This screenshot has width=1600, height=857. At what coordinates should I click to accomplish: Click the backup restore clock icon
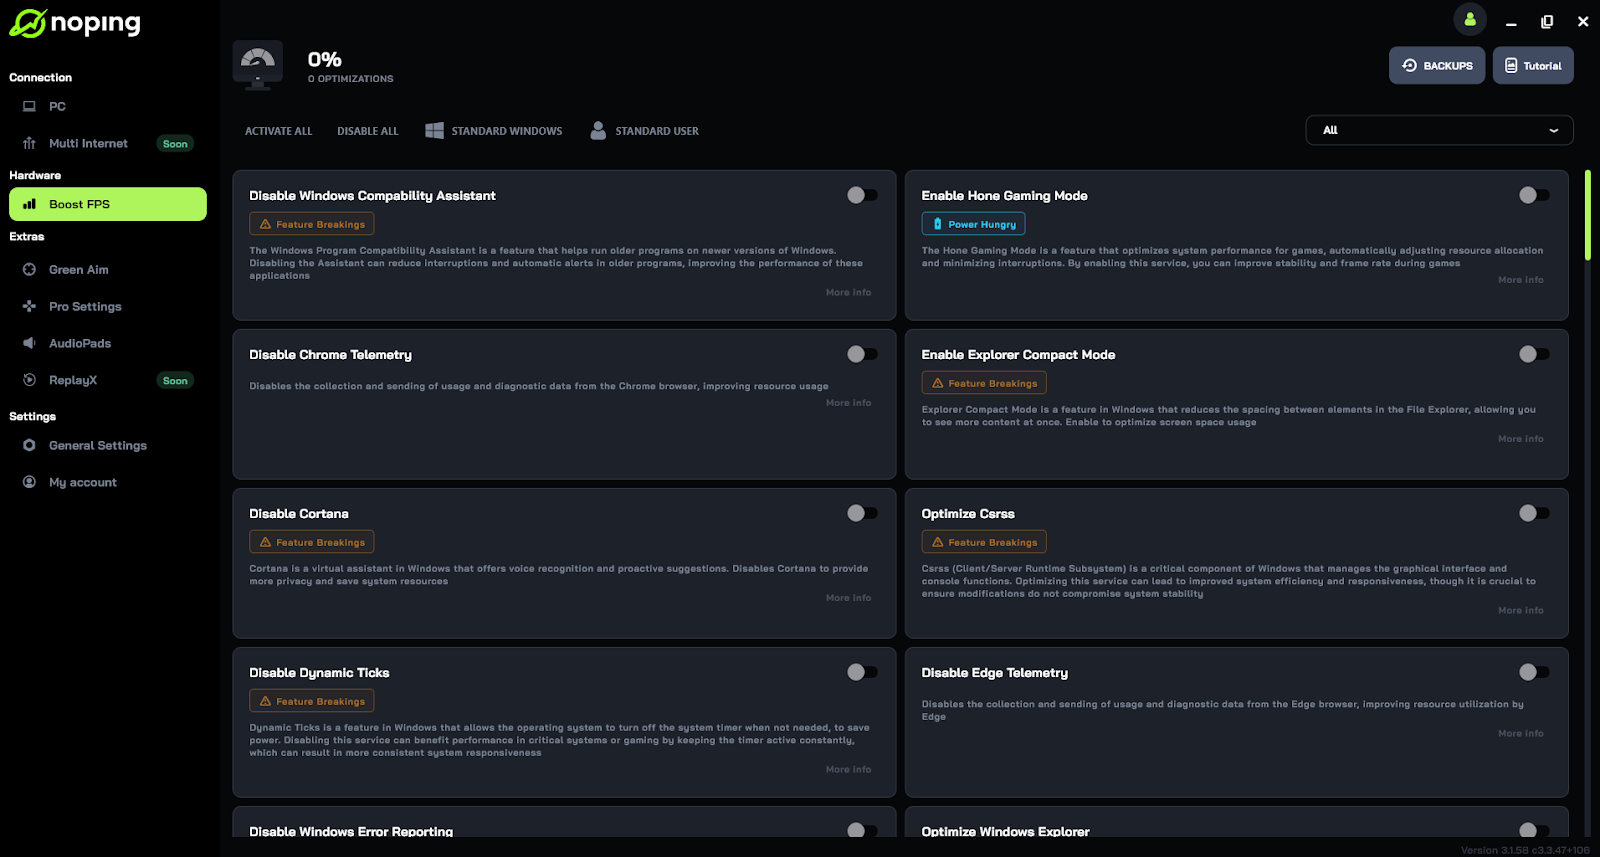point(1409,65)
